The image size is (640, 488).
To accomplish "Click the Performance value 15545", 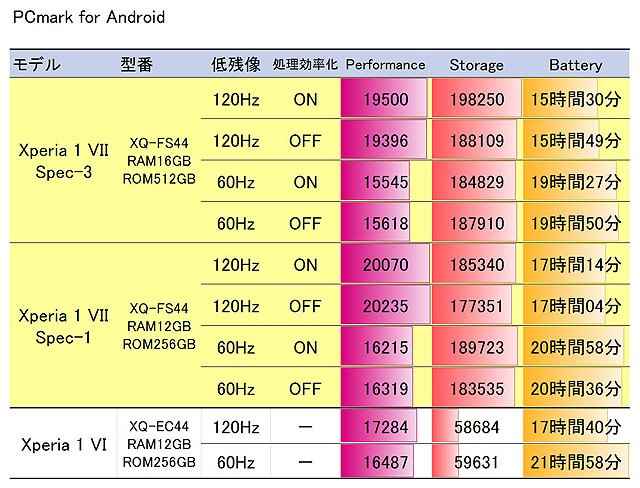I will (x=386, y=182).
